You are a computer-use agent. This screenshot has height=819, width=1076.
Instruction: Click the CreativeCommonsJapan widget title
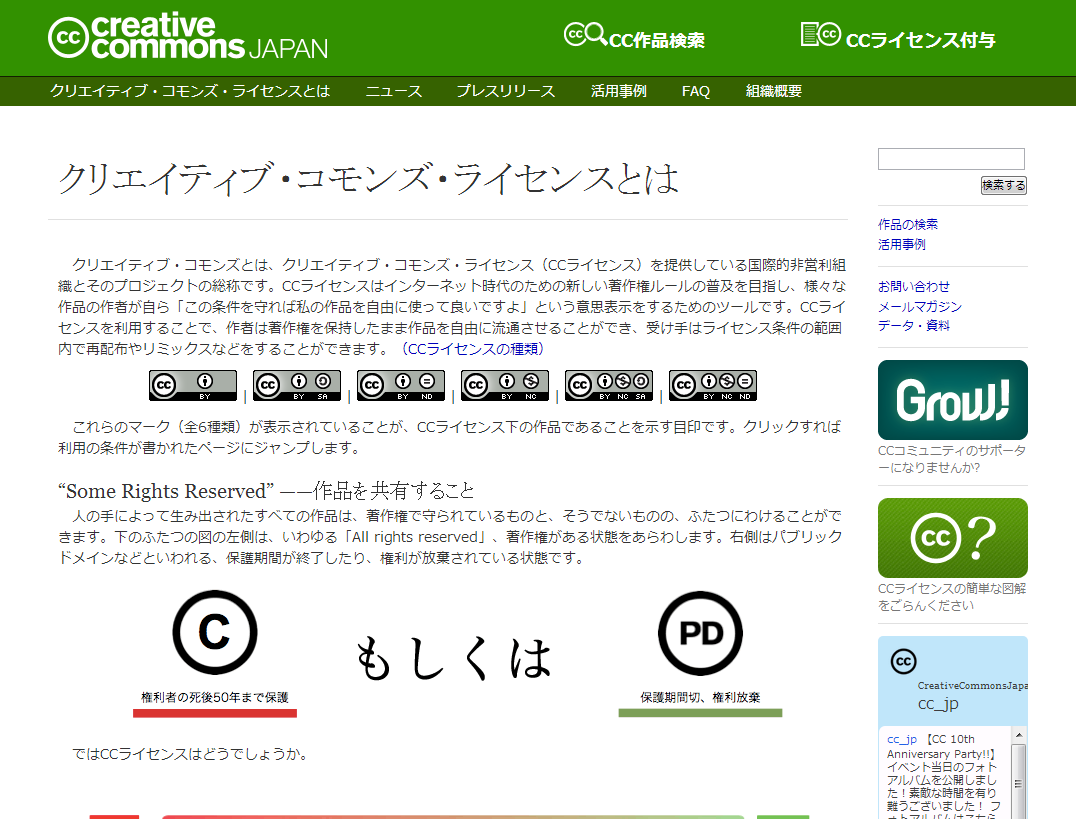tap(972, 685)
